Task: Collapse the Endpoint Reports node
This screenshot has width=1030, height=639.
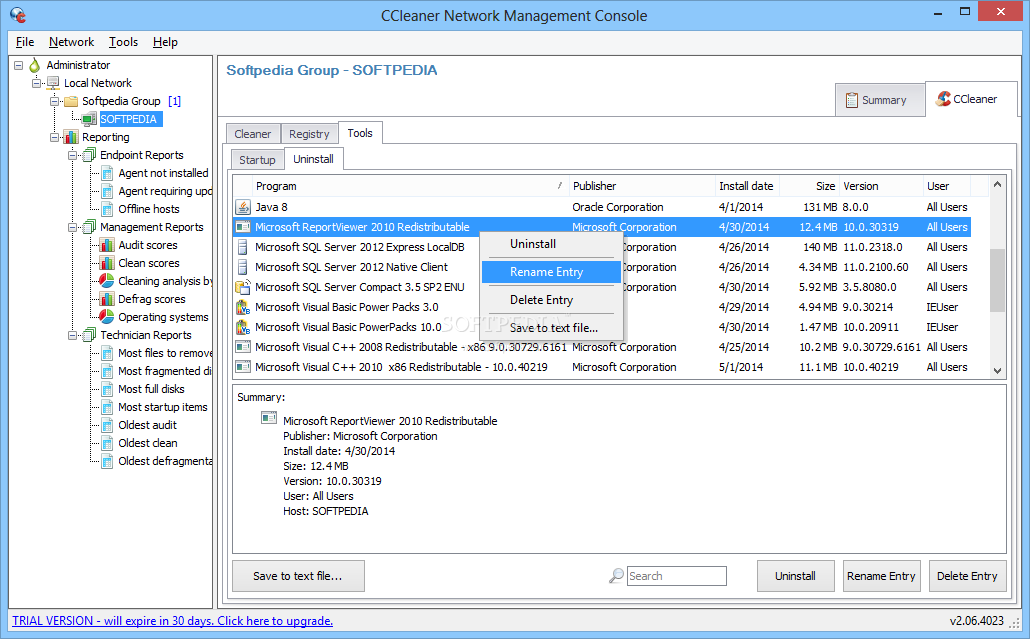Action: click(73, 155)
